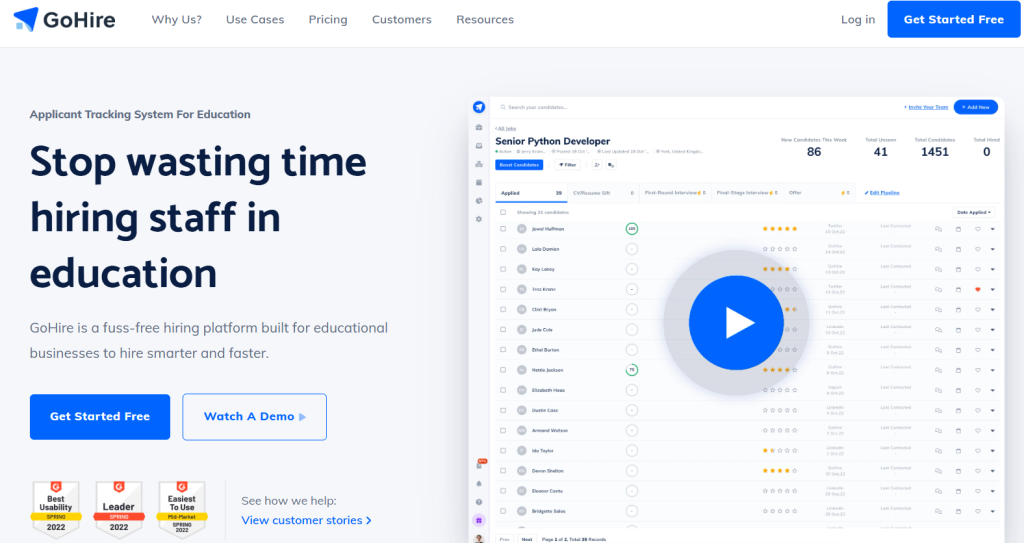This screenshot has width=1024, height=543.
Task: Open the Resources menu
Action: point(485,20)
